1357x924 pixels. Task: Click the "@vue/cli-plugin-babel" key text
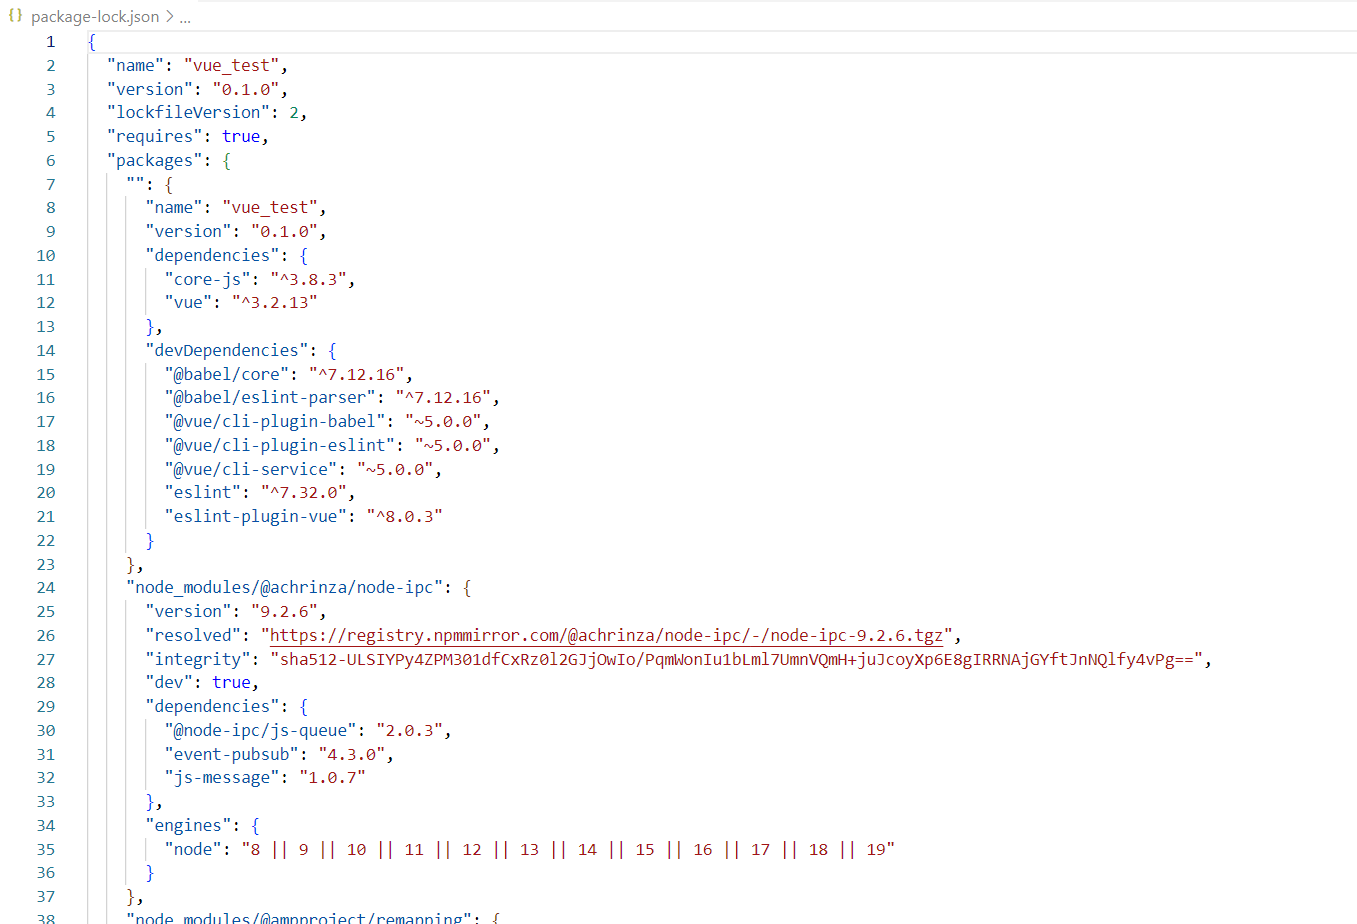point(275,422)
